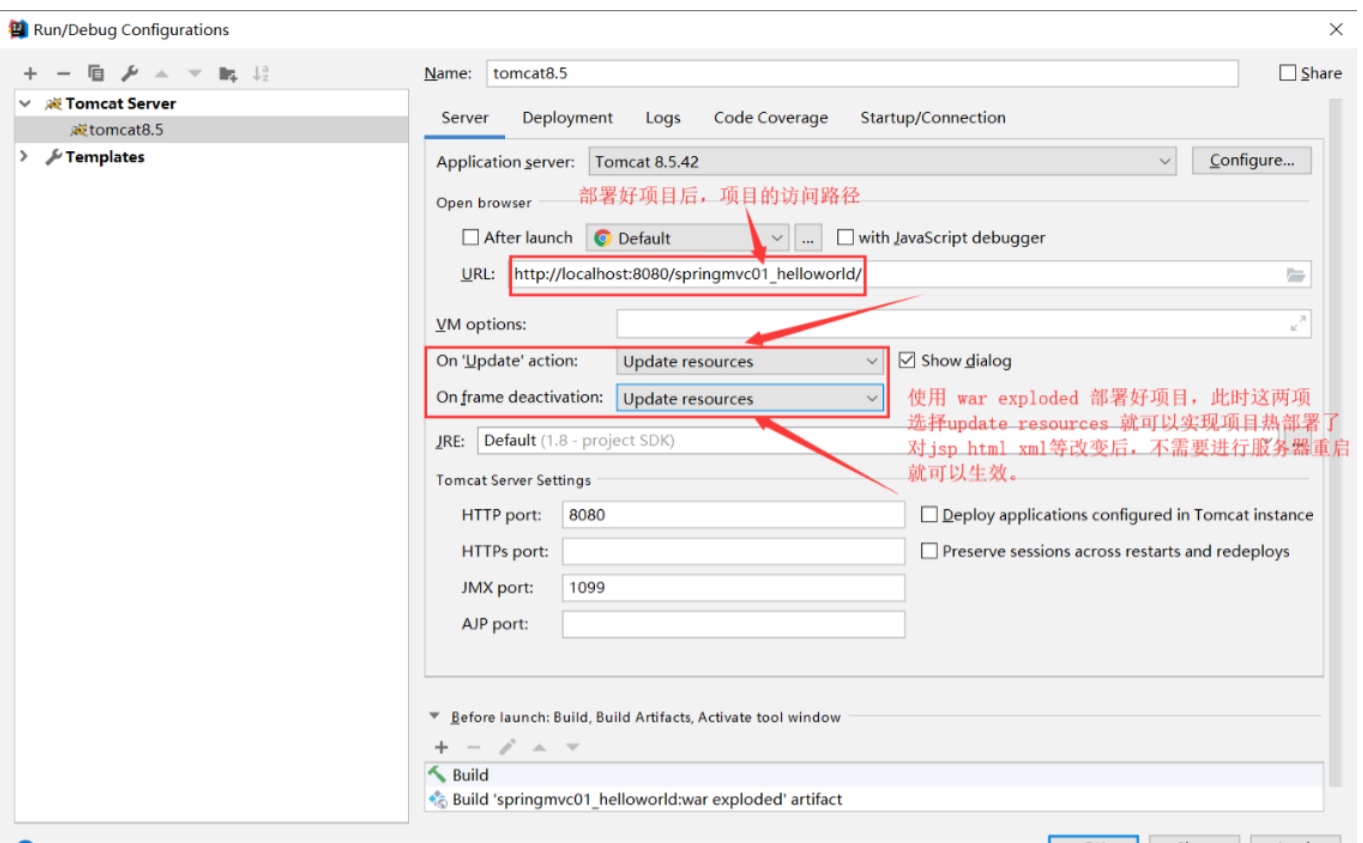
Task: Click the folder icon in URL field
Action: pos(1295,274)
